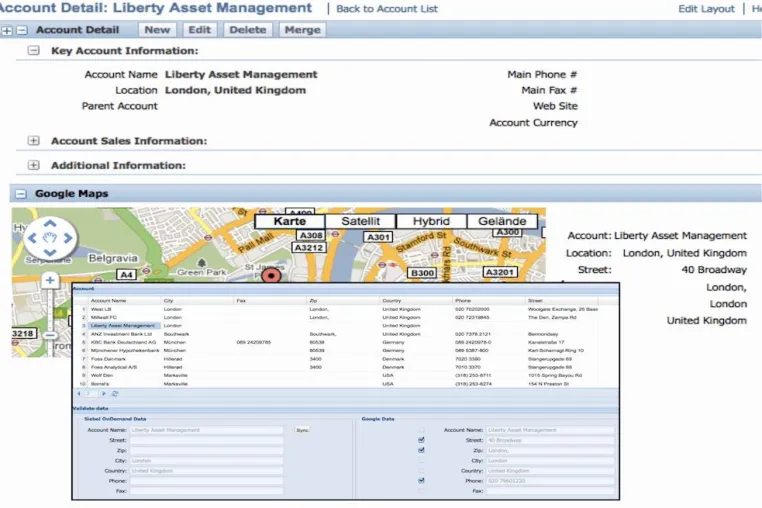Tick the Google Data Country checkbox
This screenshot has height=508, width=762.
421,471
